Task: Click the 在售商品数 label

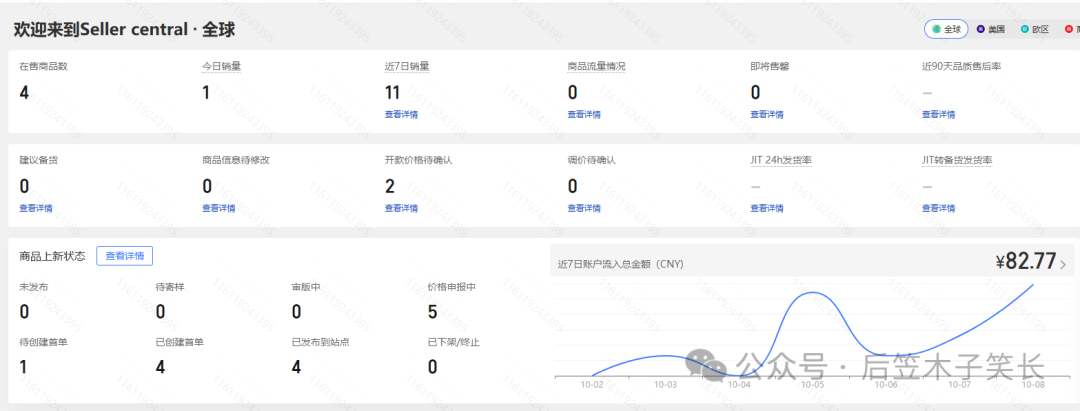Action: click(x=43, y=67)
